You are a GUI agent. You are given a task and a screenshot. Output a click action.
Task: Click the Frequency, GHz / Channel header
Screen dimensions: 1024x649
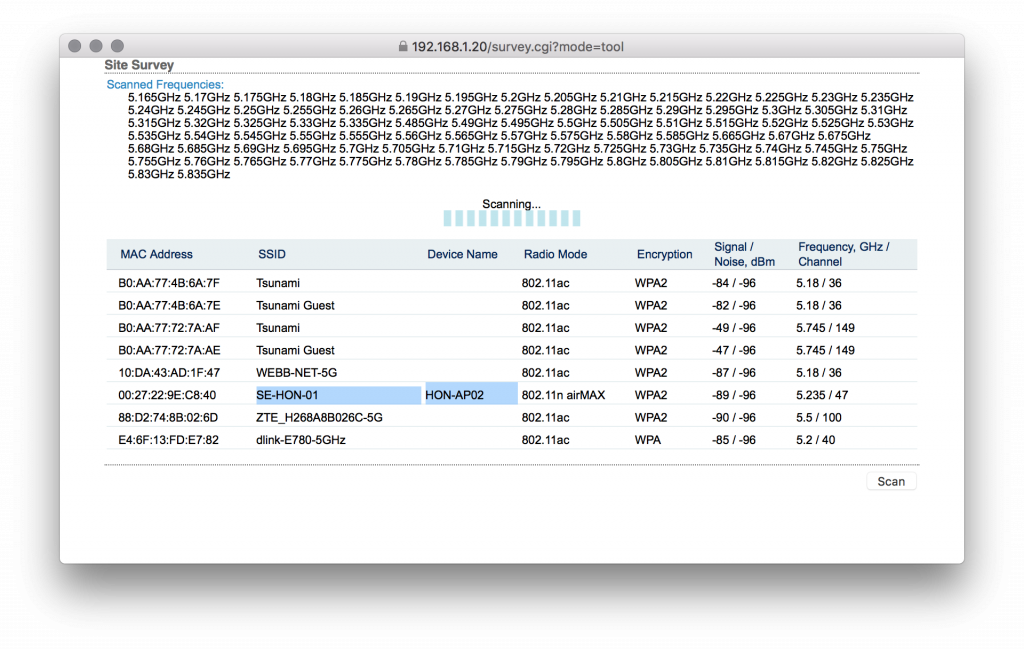click(843, 254)
